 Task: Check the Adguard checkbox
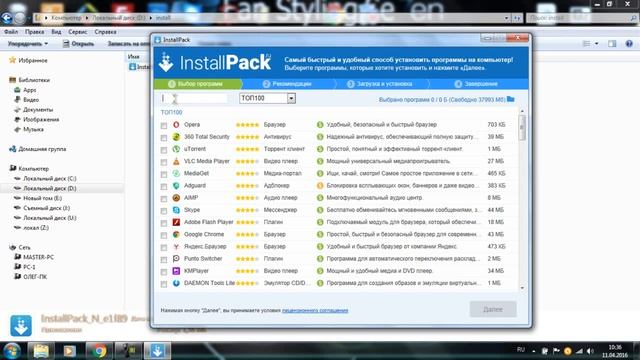(x=164, y=187)
